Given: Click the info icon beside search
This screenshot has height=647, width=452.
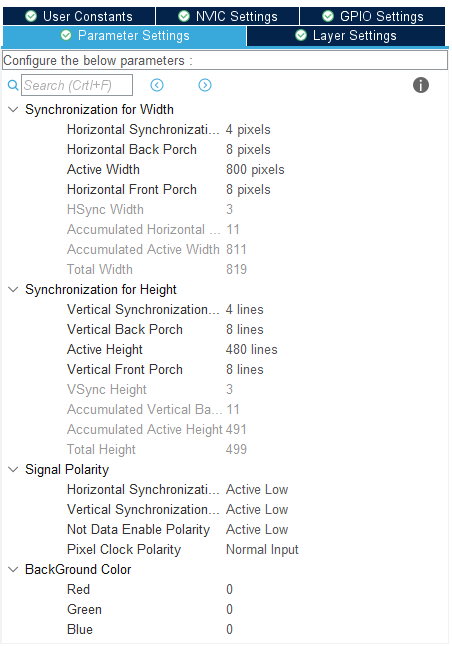Looking at the screenshot, I should click(x=421, y=85).
